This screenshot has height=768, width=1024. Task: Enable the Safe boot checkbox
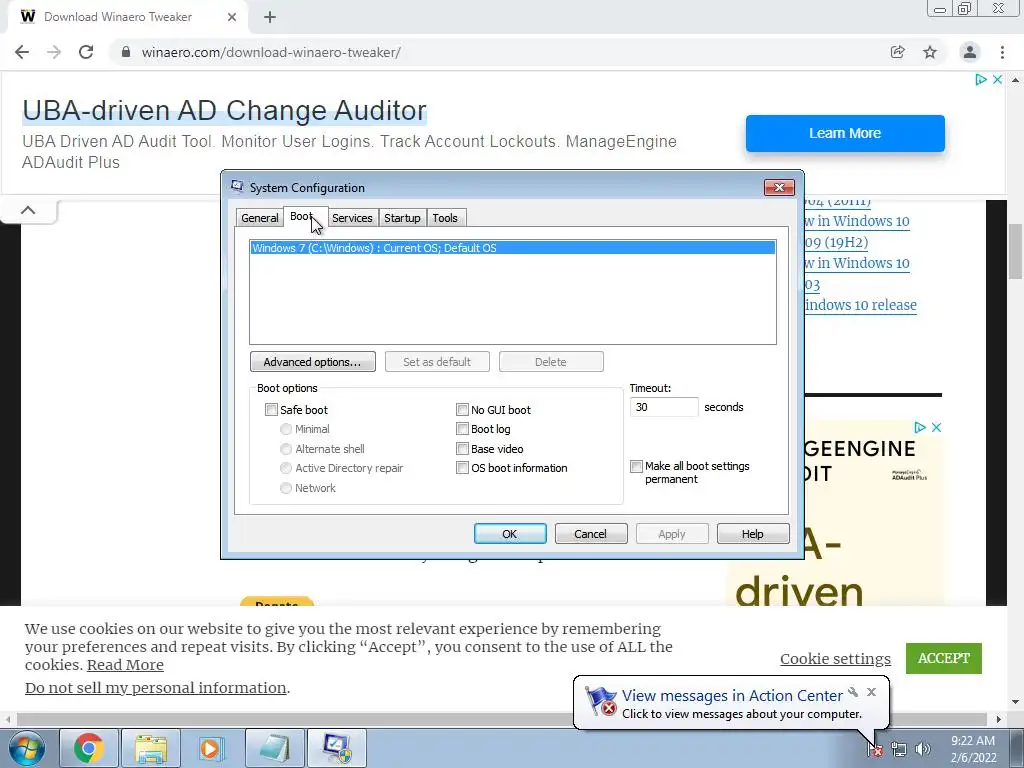tap(271, 409)
